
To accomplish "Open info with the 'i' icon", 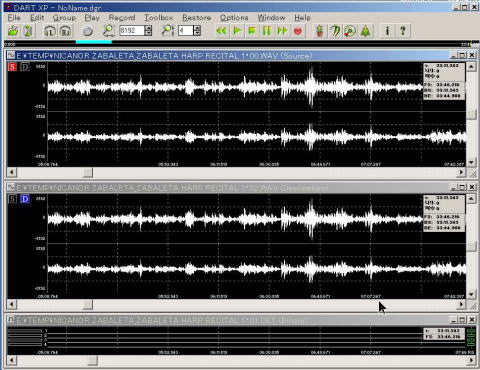I will 387,31.
